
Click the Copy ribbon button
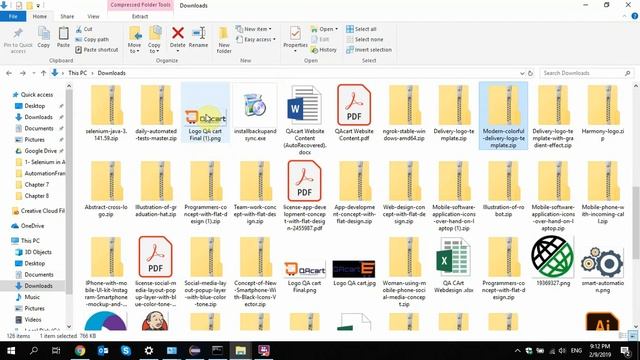tap(44, 38)
